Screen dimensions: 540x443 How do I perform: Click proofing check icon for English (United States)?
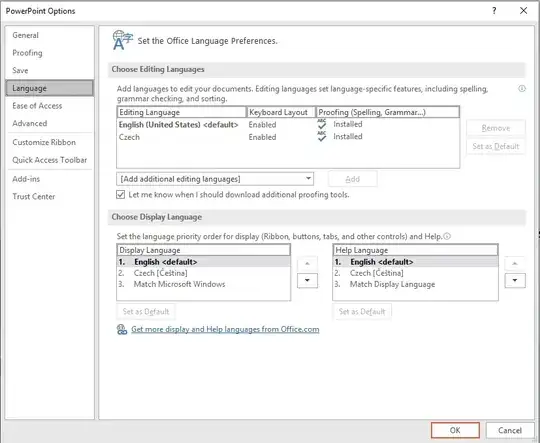pyautogui.click(x=322, y=124)
